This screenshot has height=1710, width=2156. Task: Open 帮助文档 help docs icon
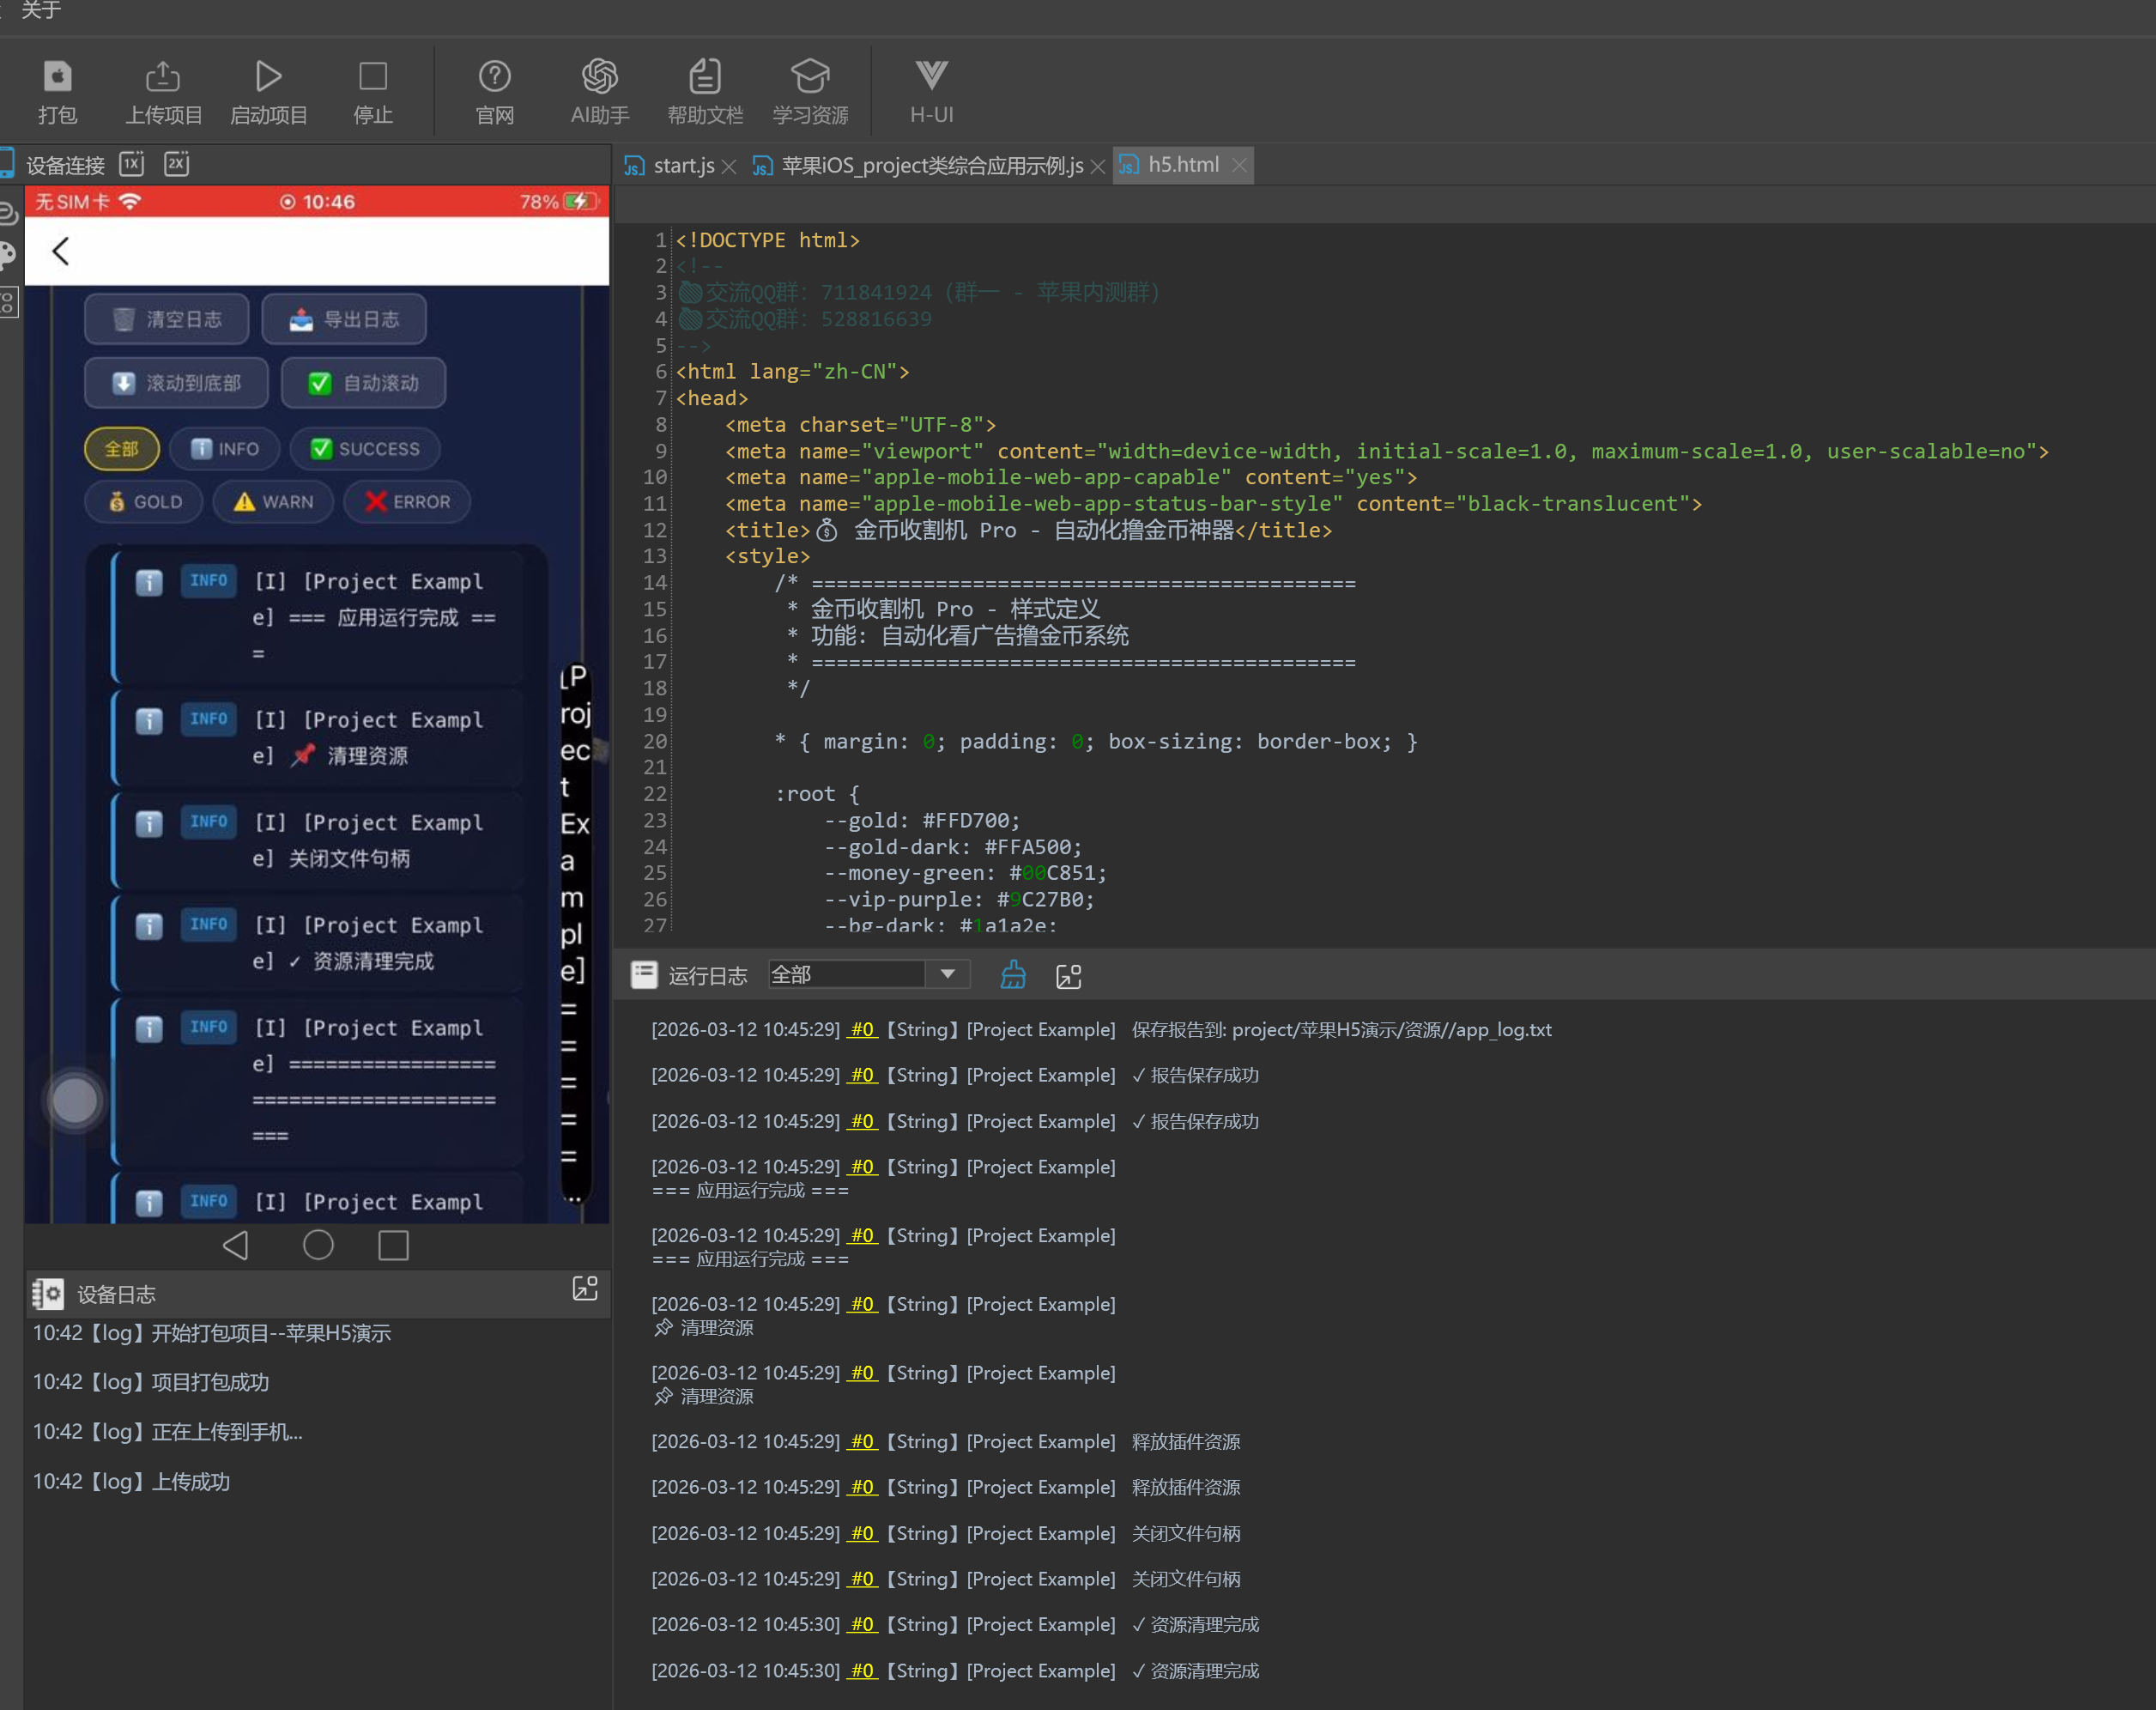[x=705, y=77]
